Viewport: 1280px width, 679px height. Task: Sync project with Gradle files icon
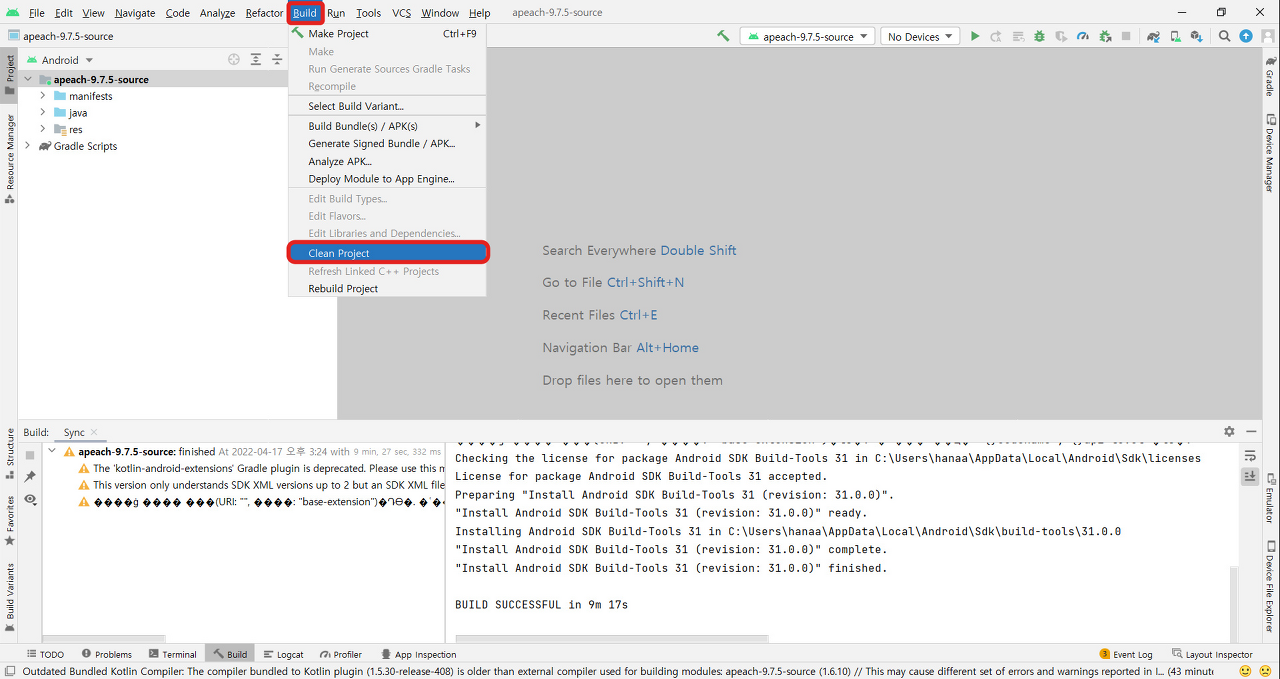[x=1153, y=36]
